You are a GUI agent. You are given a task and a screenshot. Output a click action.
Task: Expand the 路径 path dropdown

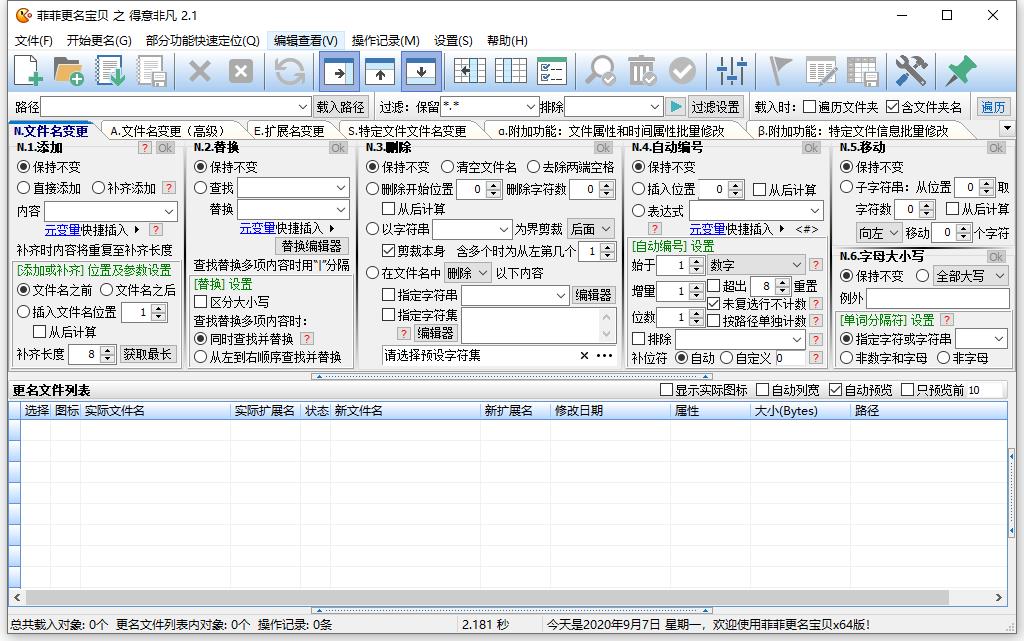click(x=303, y=107)
